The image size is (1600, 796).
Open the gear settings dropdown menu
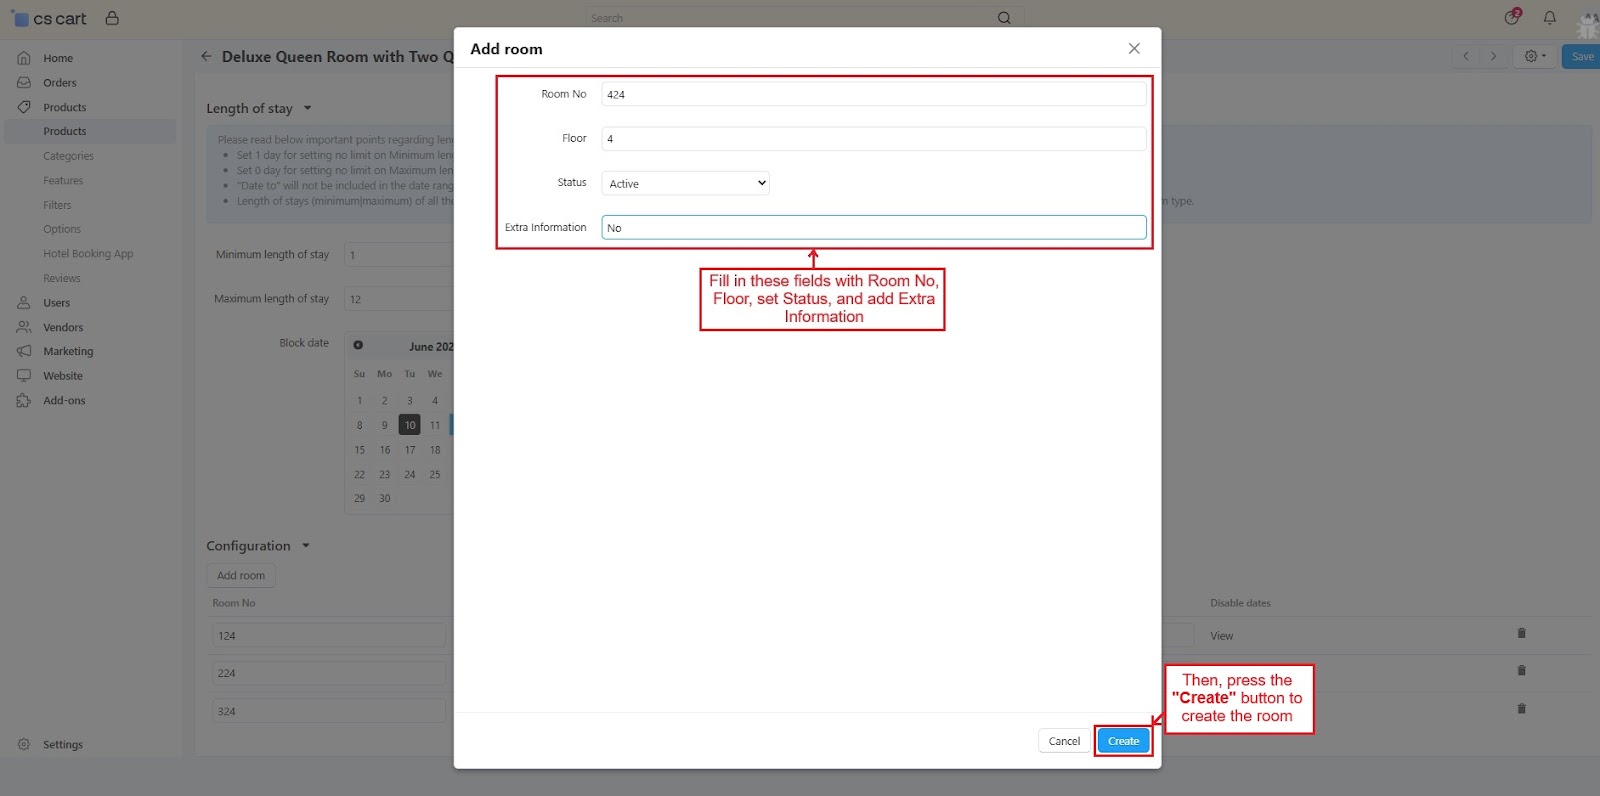coord(1534,57)
